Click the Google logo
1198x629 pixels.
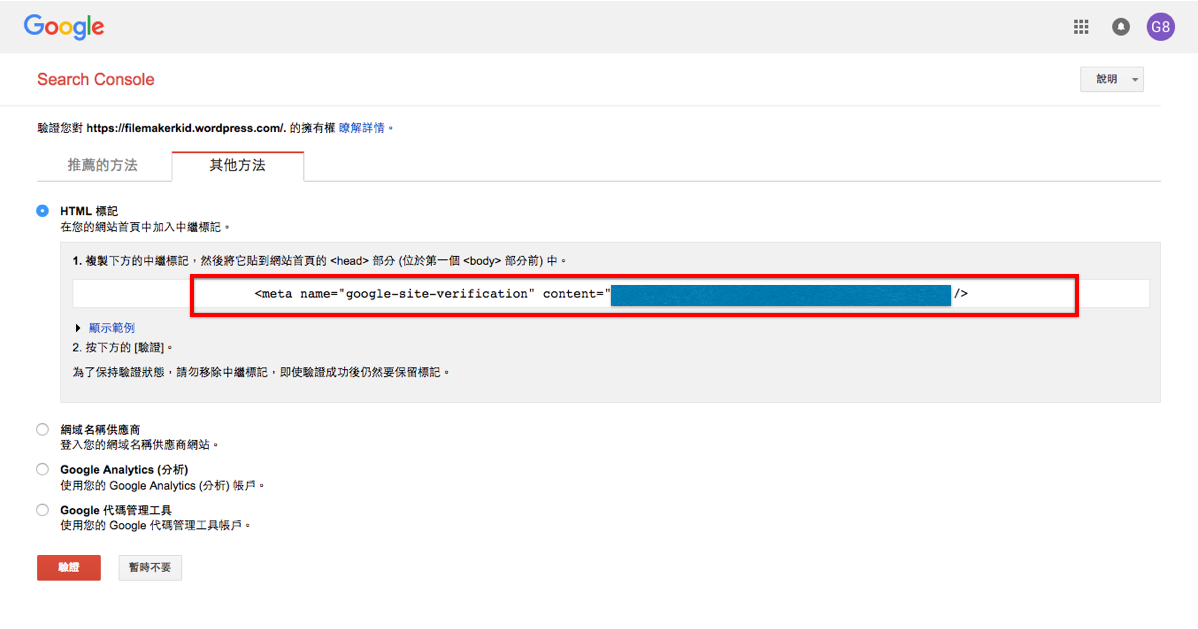[x=64, y=27]
